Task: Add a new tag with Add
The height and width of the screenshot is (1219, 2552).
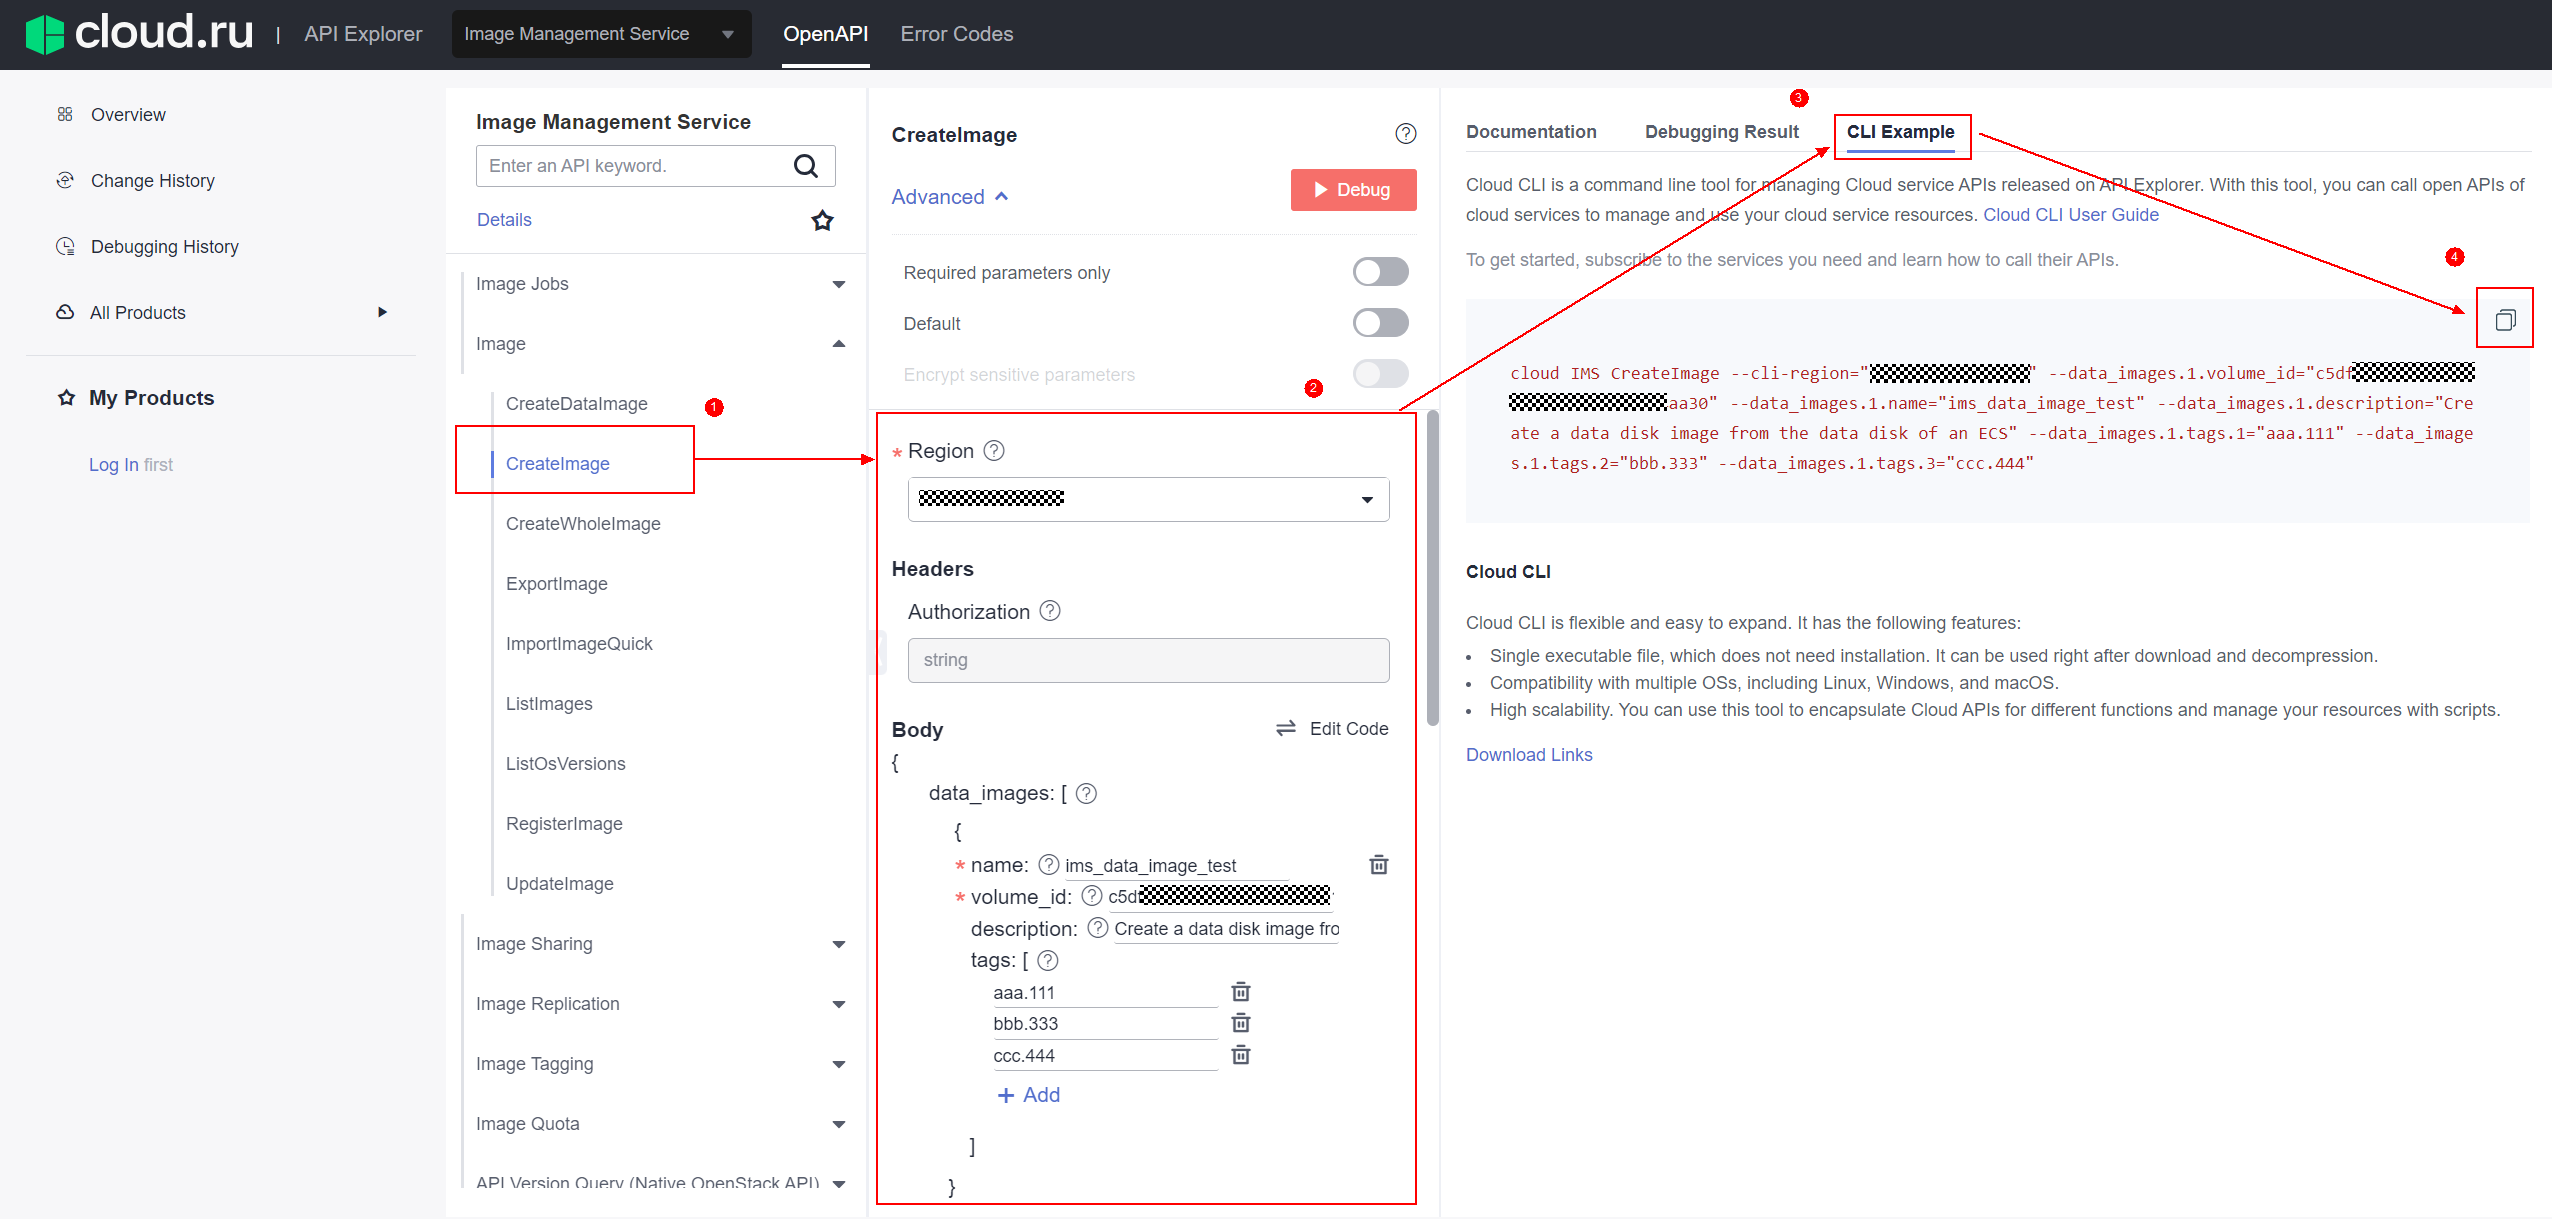Action: click(1029, 1095)
